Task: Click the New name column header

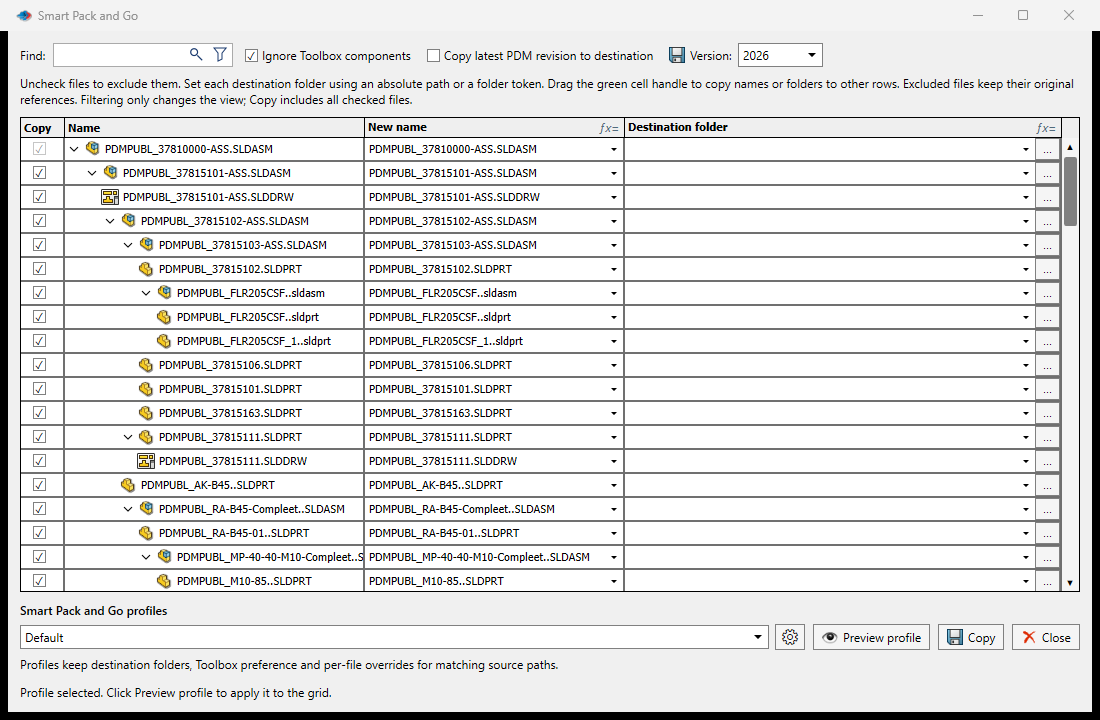Action: click(x=494, y=128)
